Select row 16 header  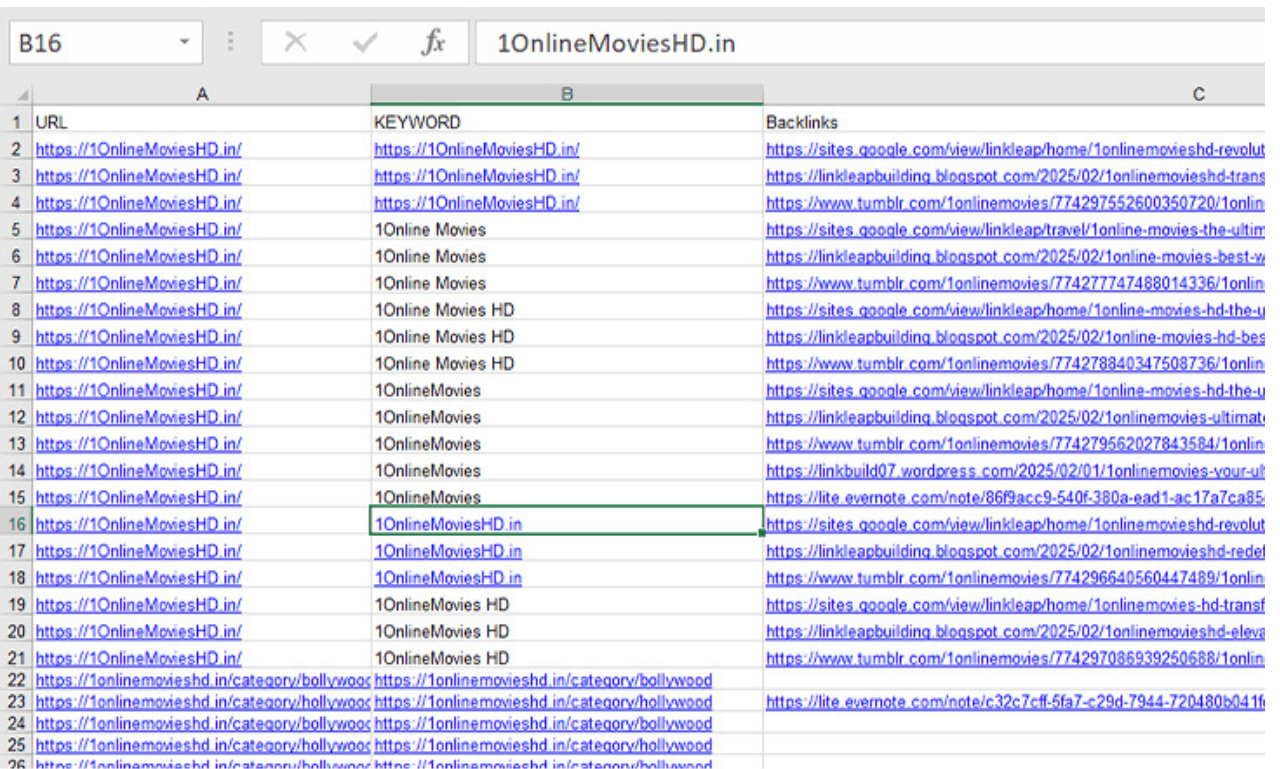click(15, 523)
